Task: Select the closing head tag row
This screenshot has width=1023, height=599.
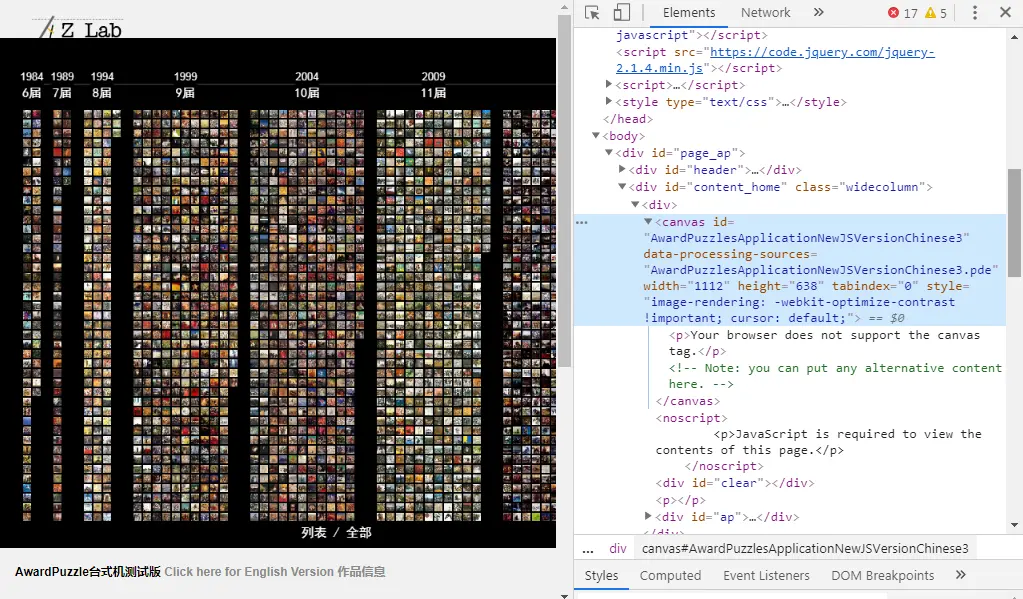Action: click(628, 119)
